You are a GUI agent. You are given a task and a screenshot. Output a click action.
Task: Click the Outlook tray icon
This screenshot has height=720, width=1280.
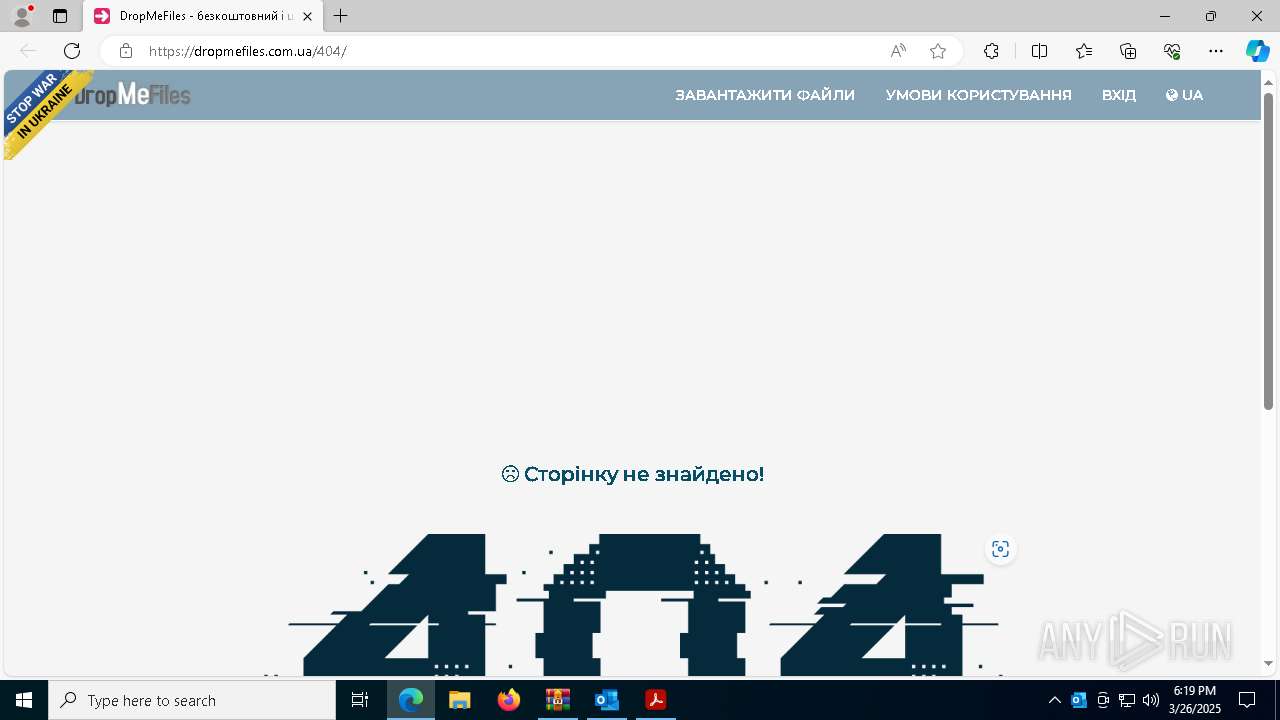click(x=1079, y=700)
